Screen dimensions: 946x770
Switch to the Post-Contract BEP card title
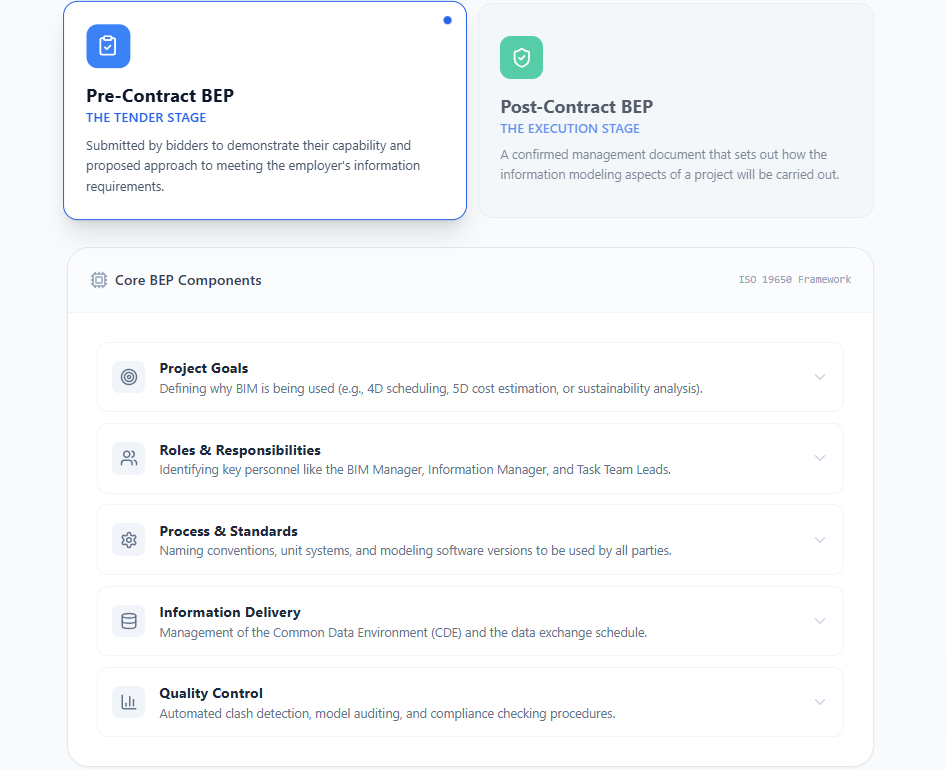[576, 107]
